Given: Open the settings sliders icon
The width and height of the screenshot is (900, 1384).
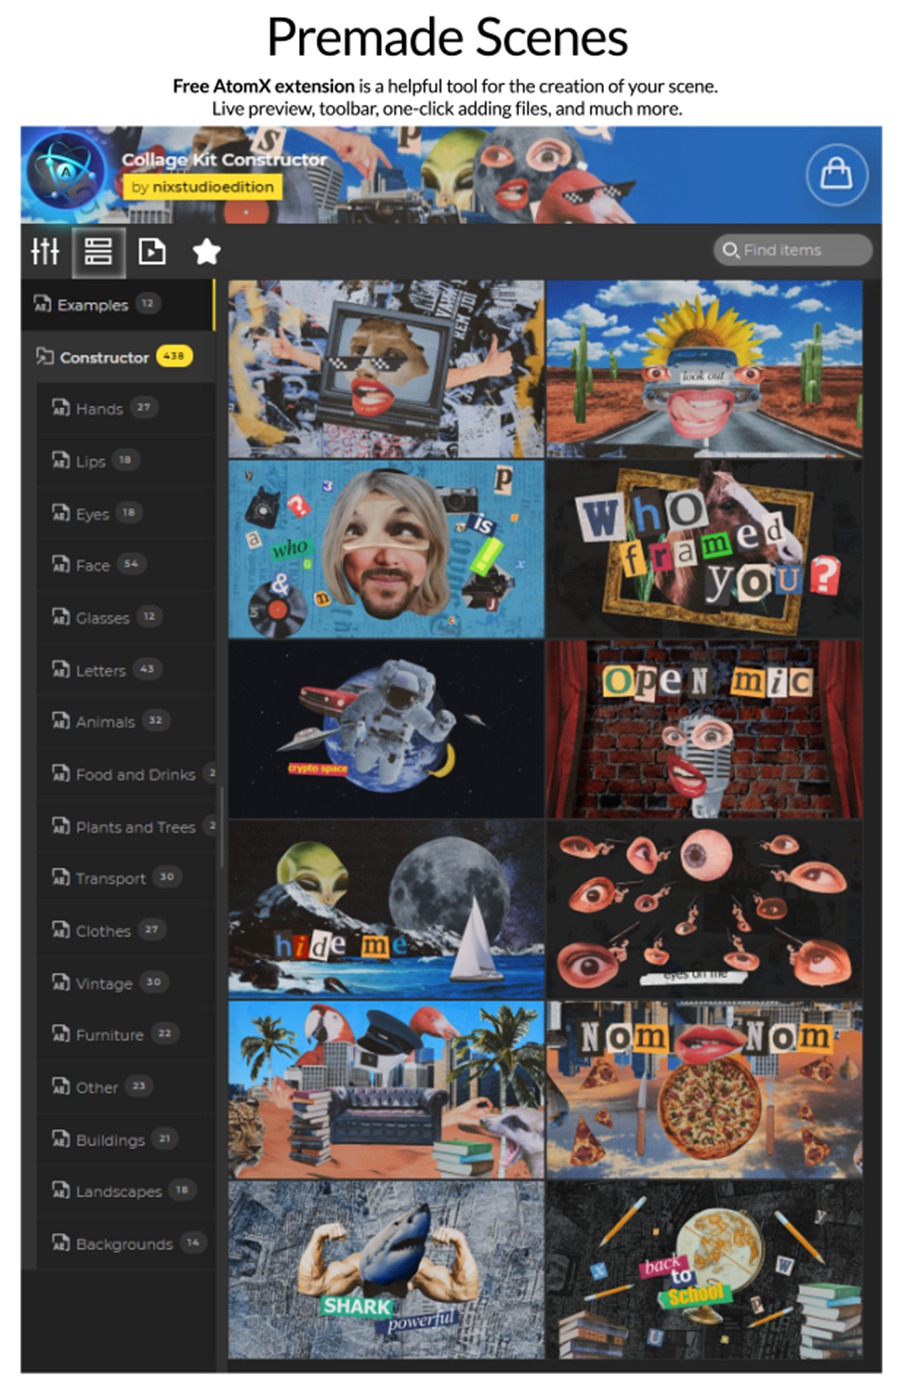Looking at the screenshot, I should (x=45, y=251).
